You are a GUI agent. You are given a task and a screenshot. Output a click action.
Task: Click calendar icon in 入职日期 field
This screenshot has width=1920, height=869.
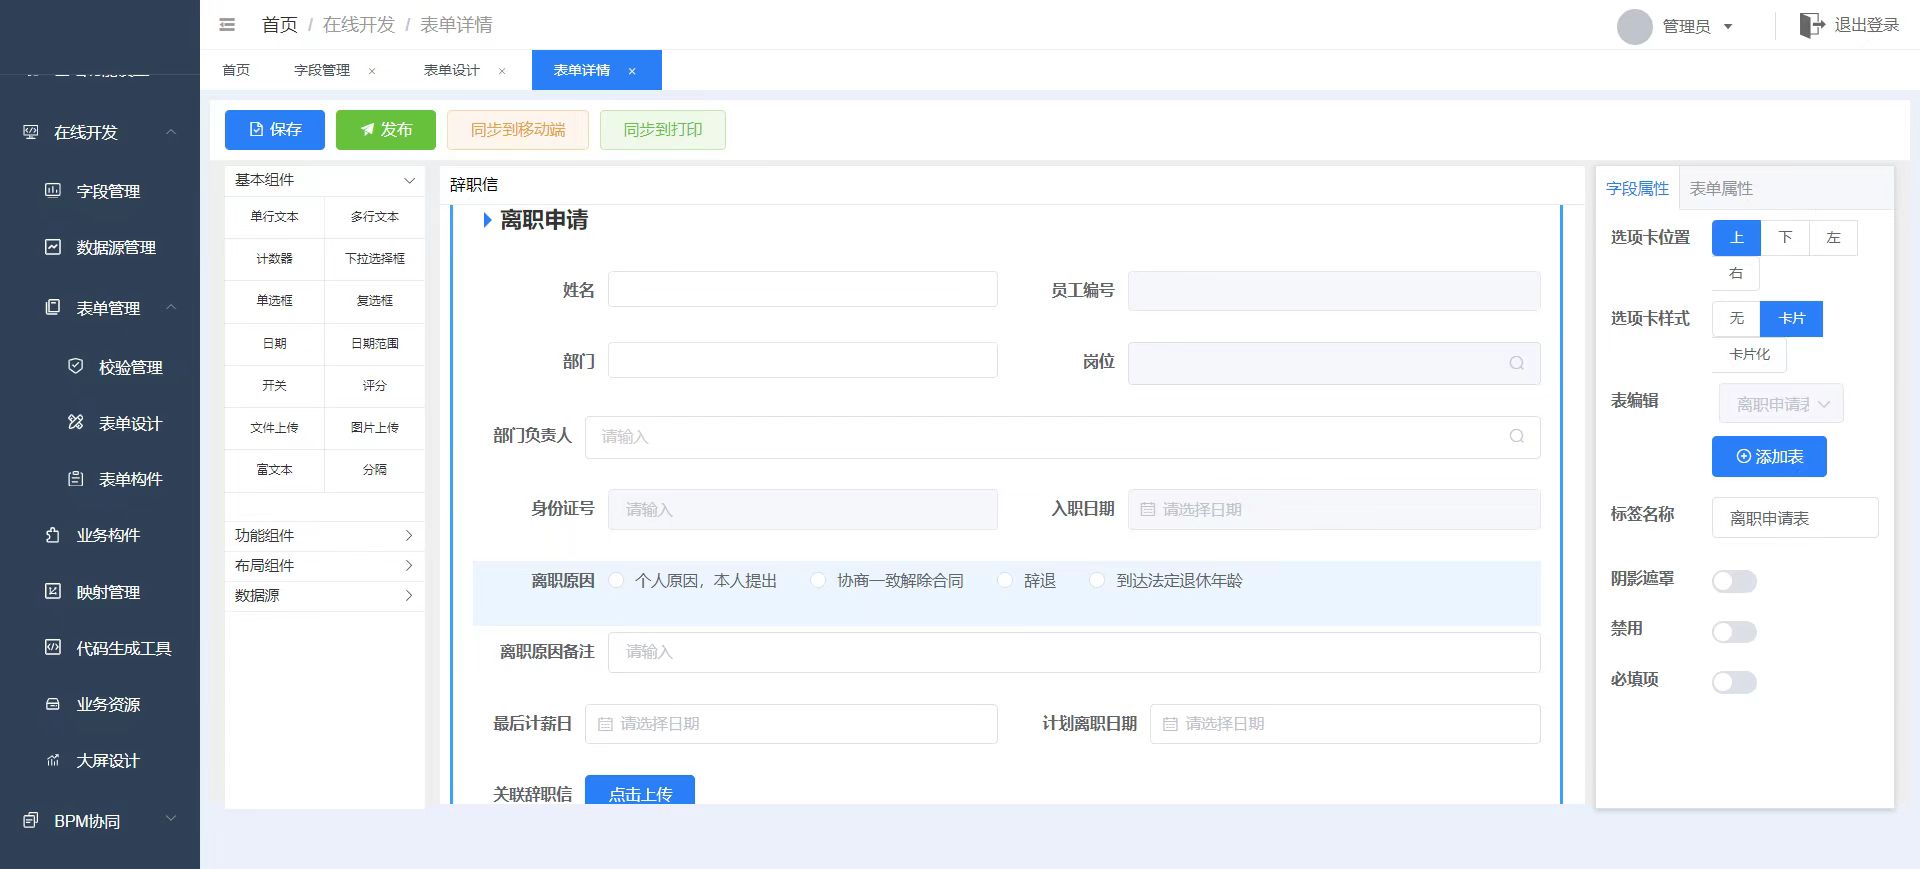pos(1147,509)
